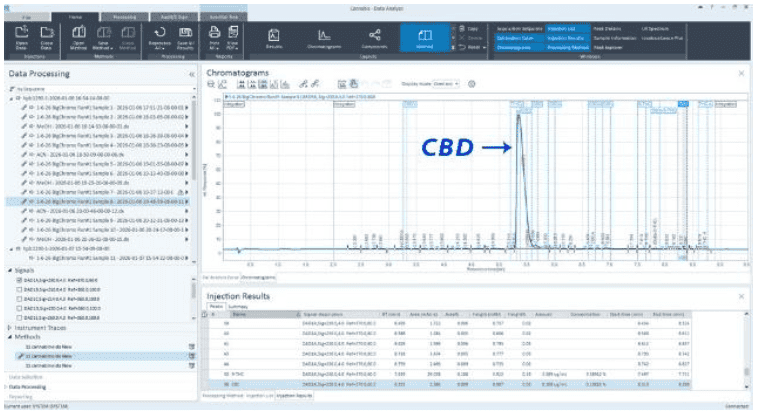Click the Compounds layout icon
The height and width of the screenshot is (414, 757).
tap(373, 39)
